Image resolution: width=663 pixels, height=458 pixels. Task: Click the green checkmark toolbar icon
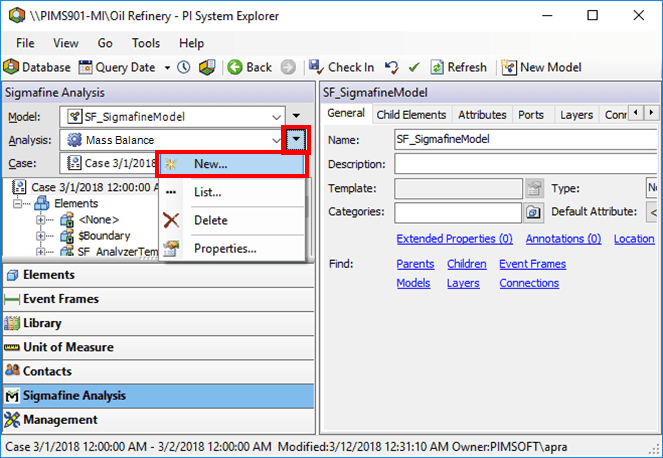414,67
